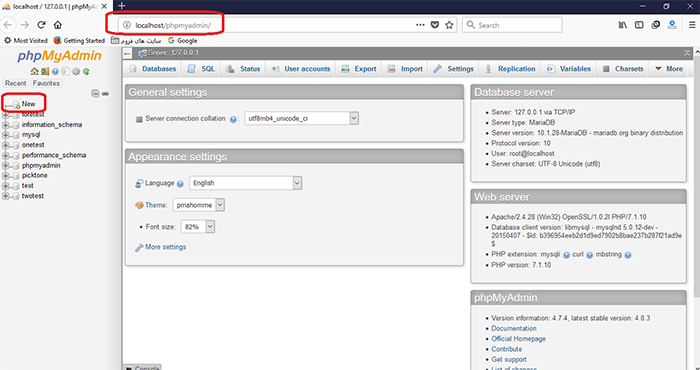Click Firefox reload page button
Image resolution: width=700 pixels, height=370 pixels.
pos(42,25)
